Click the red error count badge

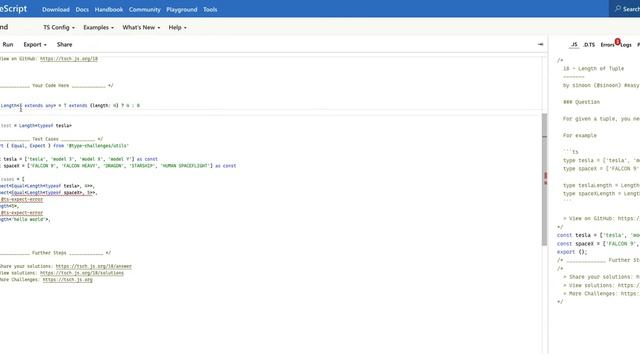(618, 42)
